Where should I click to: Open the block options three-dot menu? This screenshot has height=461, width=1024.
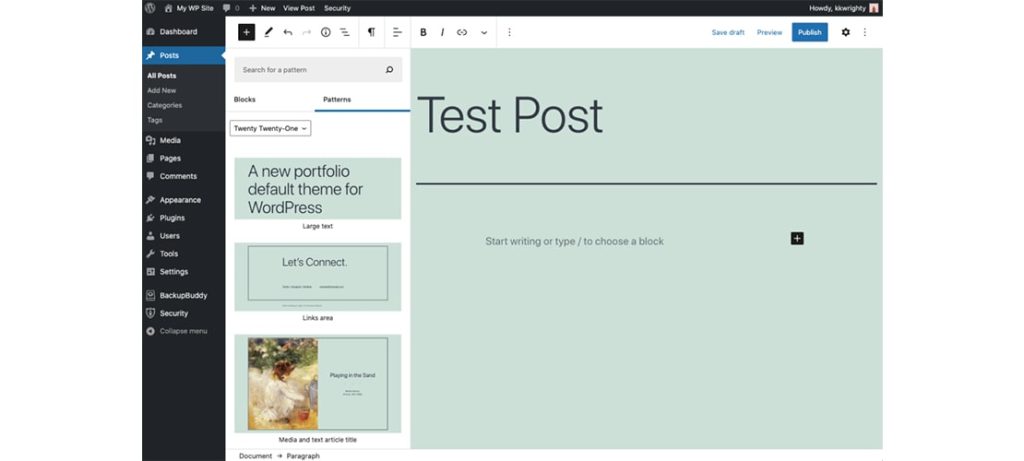point(509,32)
